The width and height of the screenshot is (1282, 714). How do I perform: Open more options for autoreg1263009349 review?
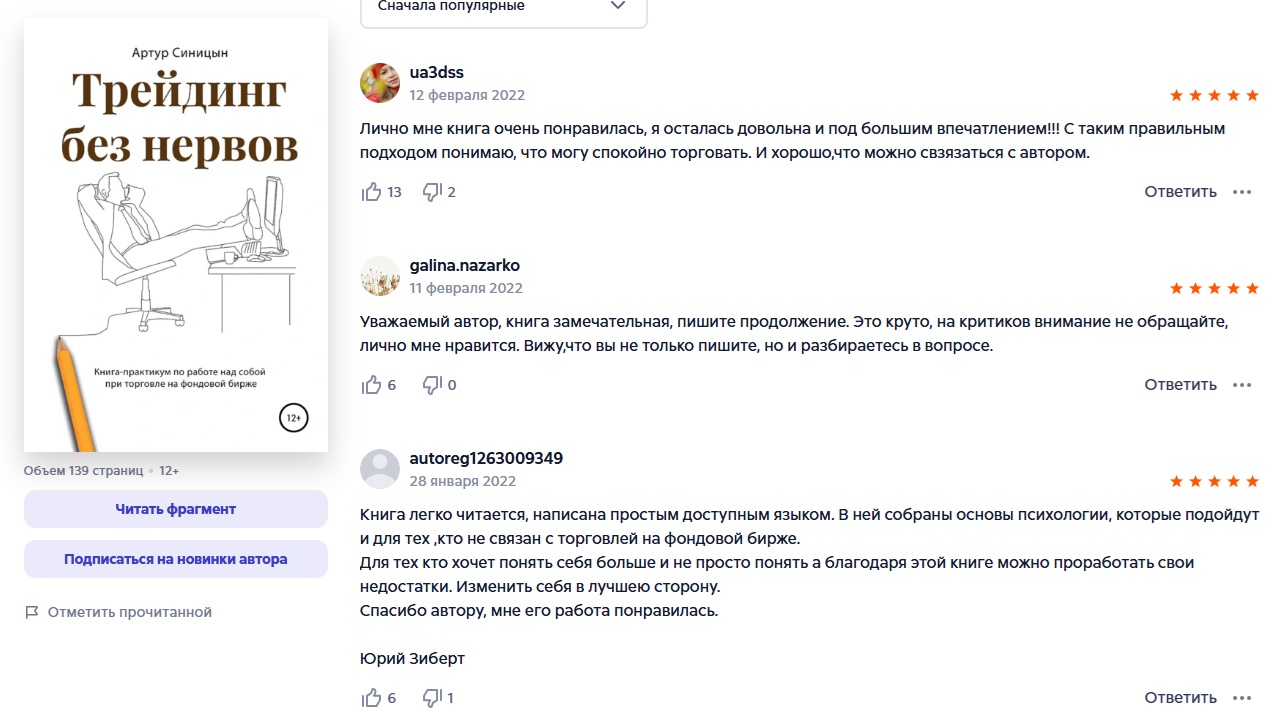pos(1242,698)
